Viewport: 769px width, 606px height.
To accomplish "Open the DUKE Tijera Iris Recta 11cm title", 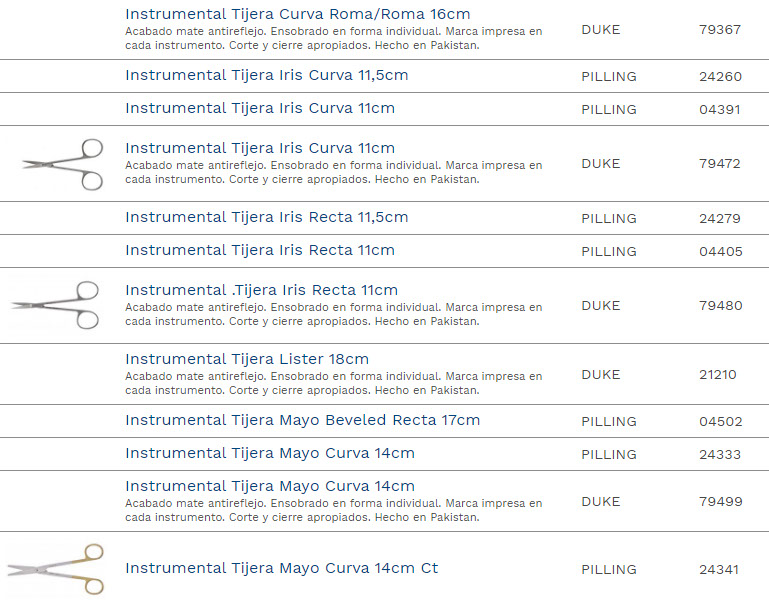I will click(x=261, y=290).
